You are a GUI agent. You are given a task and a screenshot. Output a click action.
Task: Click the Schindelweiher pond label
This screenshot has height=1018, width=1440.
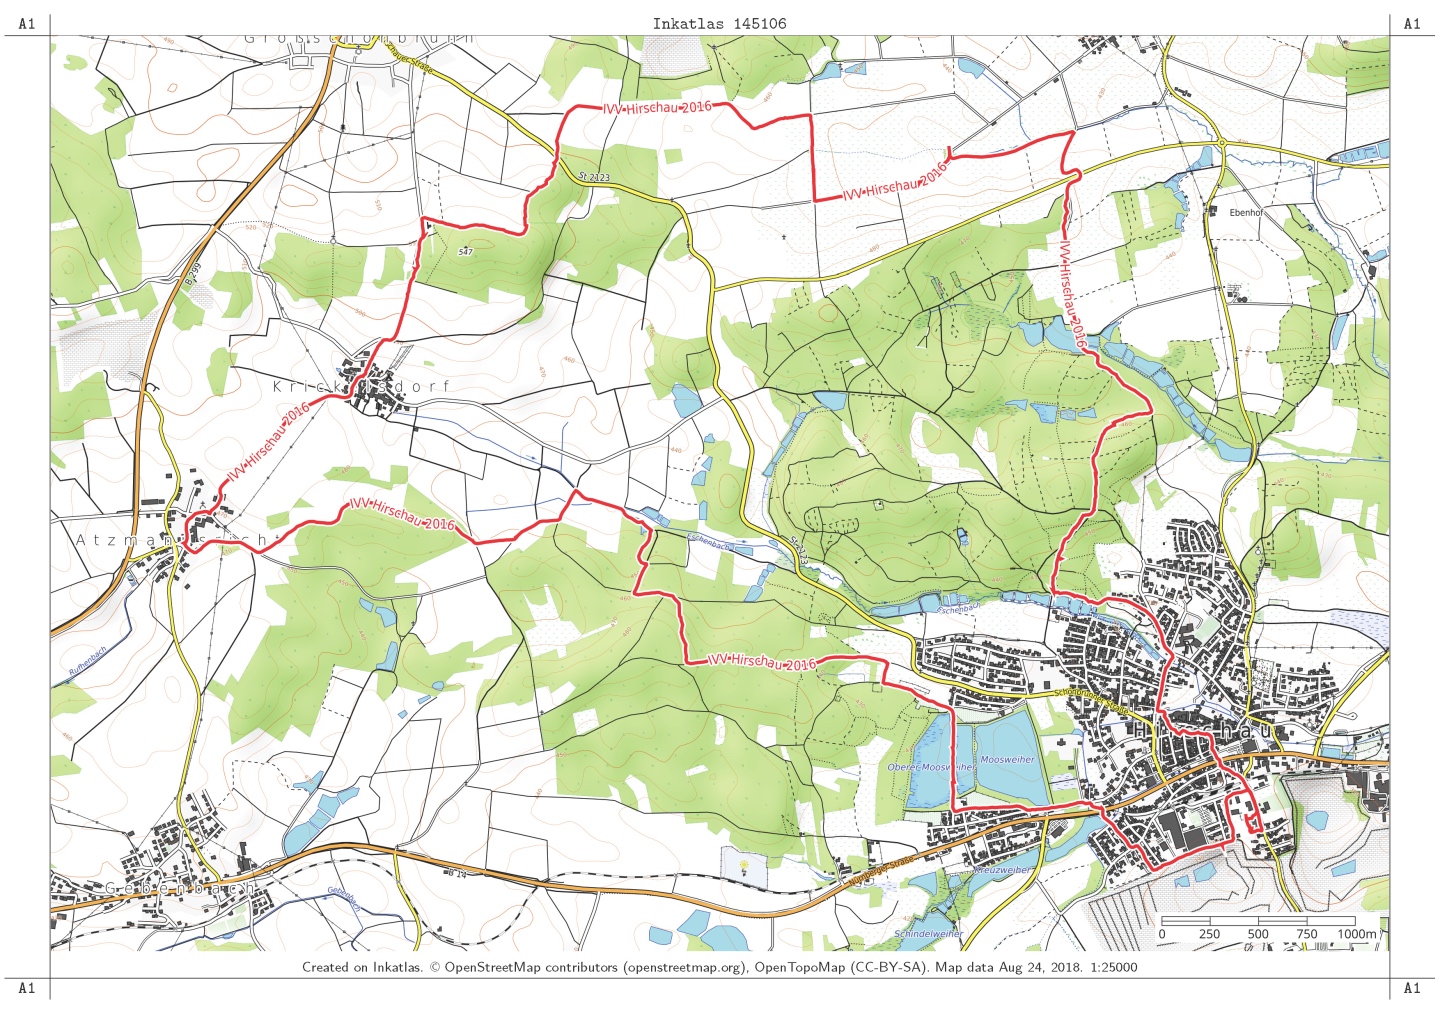point(928,934)
